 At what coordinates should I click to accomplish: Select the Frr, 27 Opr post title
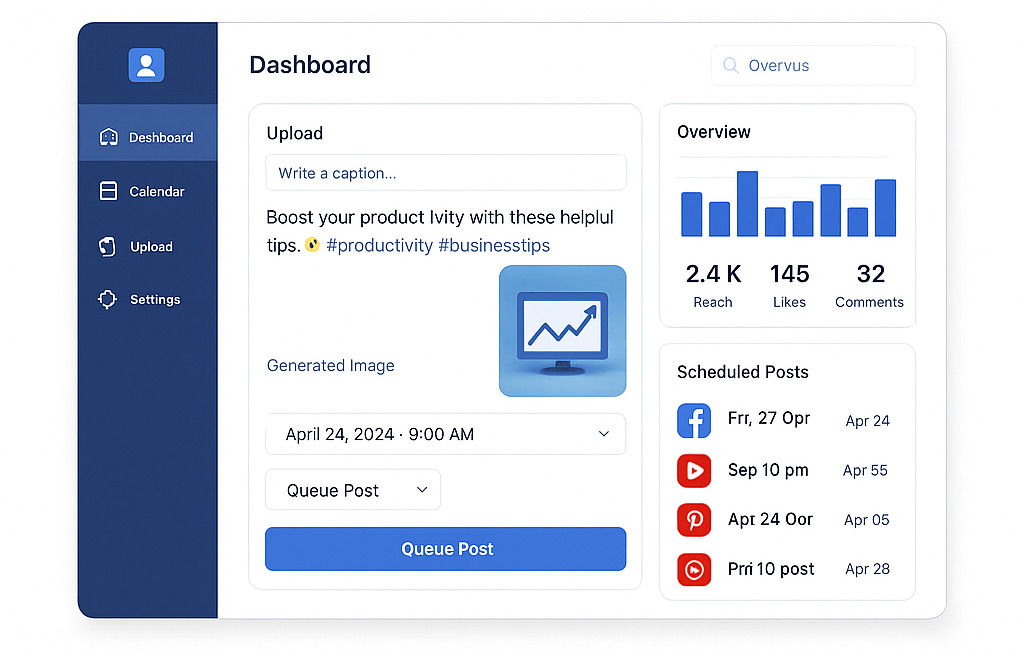tap(769, 418)
